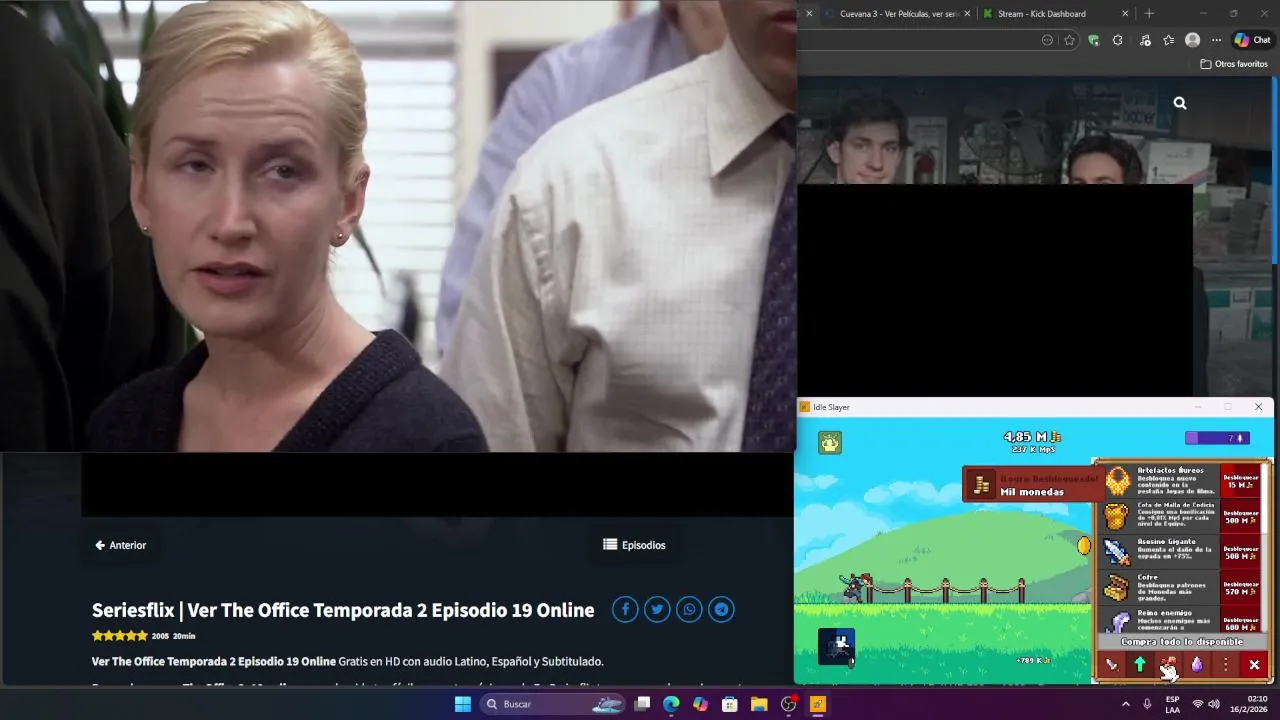Click the green trophy icon in Idle Slayer
This screenshot has height=720, width=1280.
[x=830, y=442]
